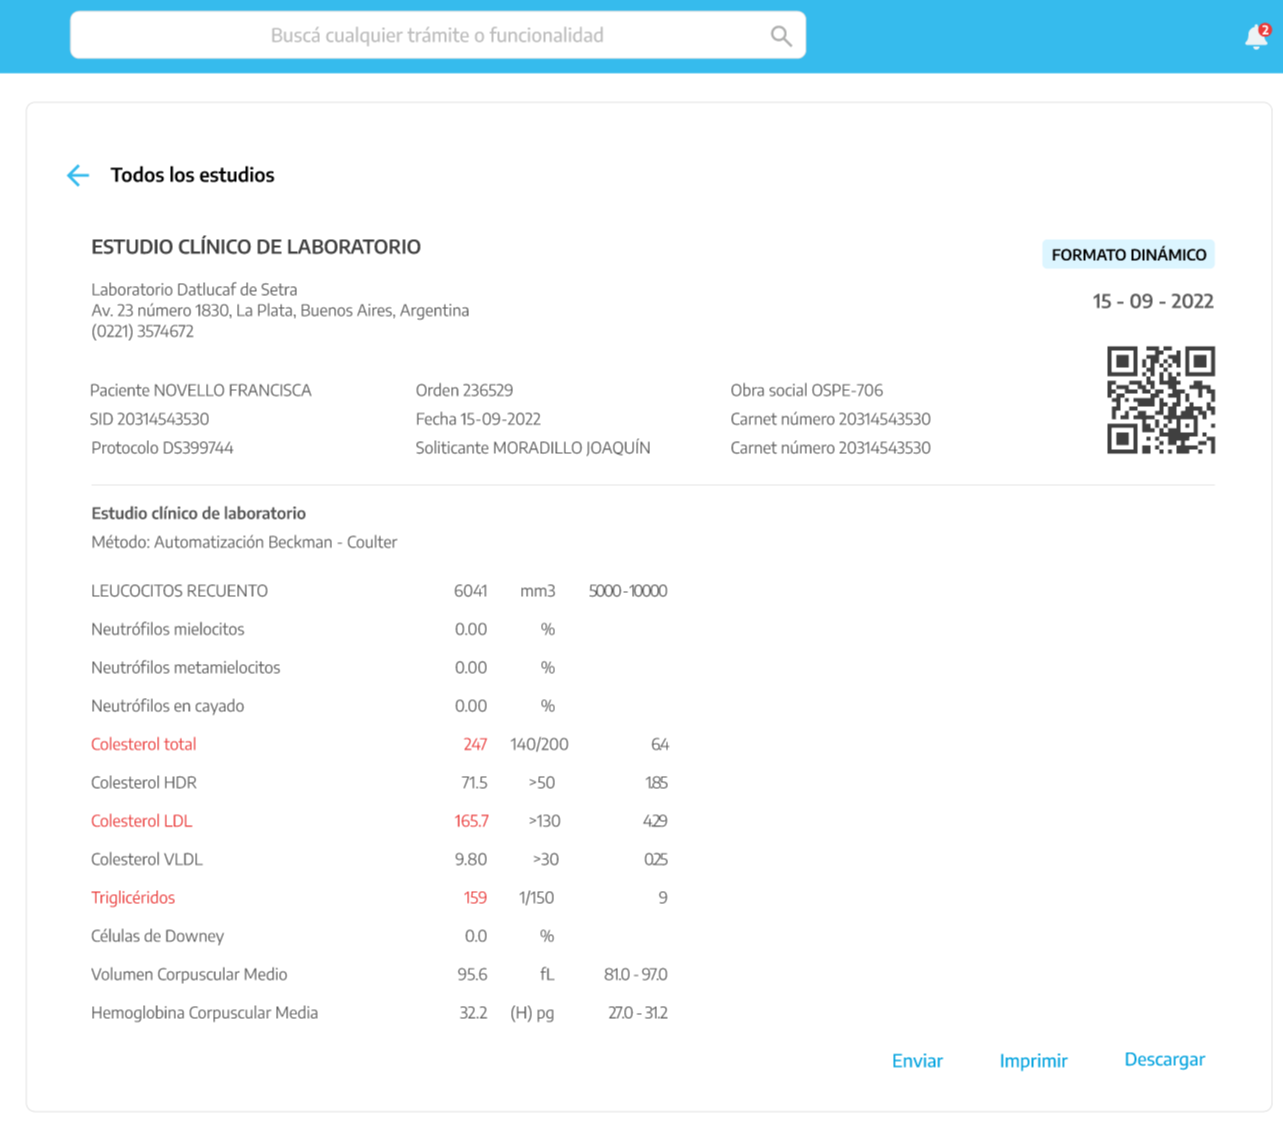The height and width of the screenshot is (1132, 1283).
Task: Click the QR code image
Action: click(1160, 400)
